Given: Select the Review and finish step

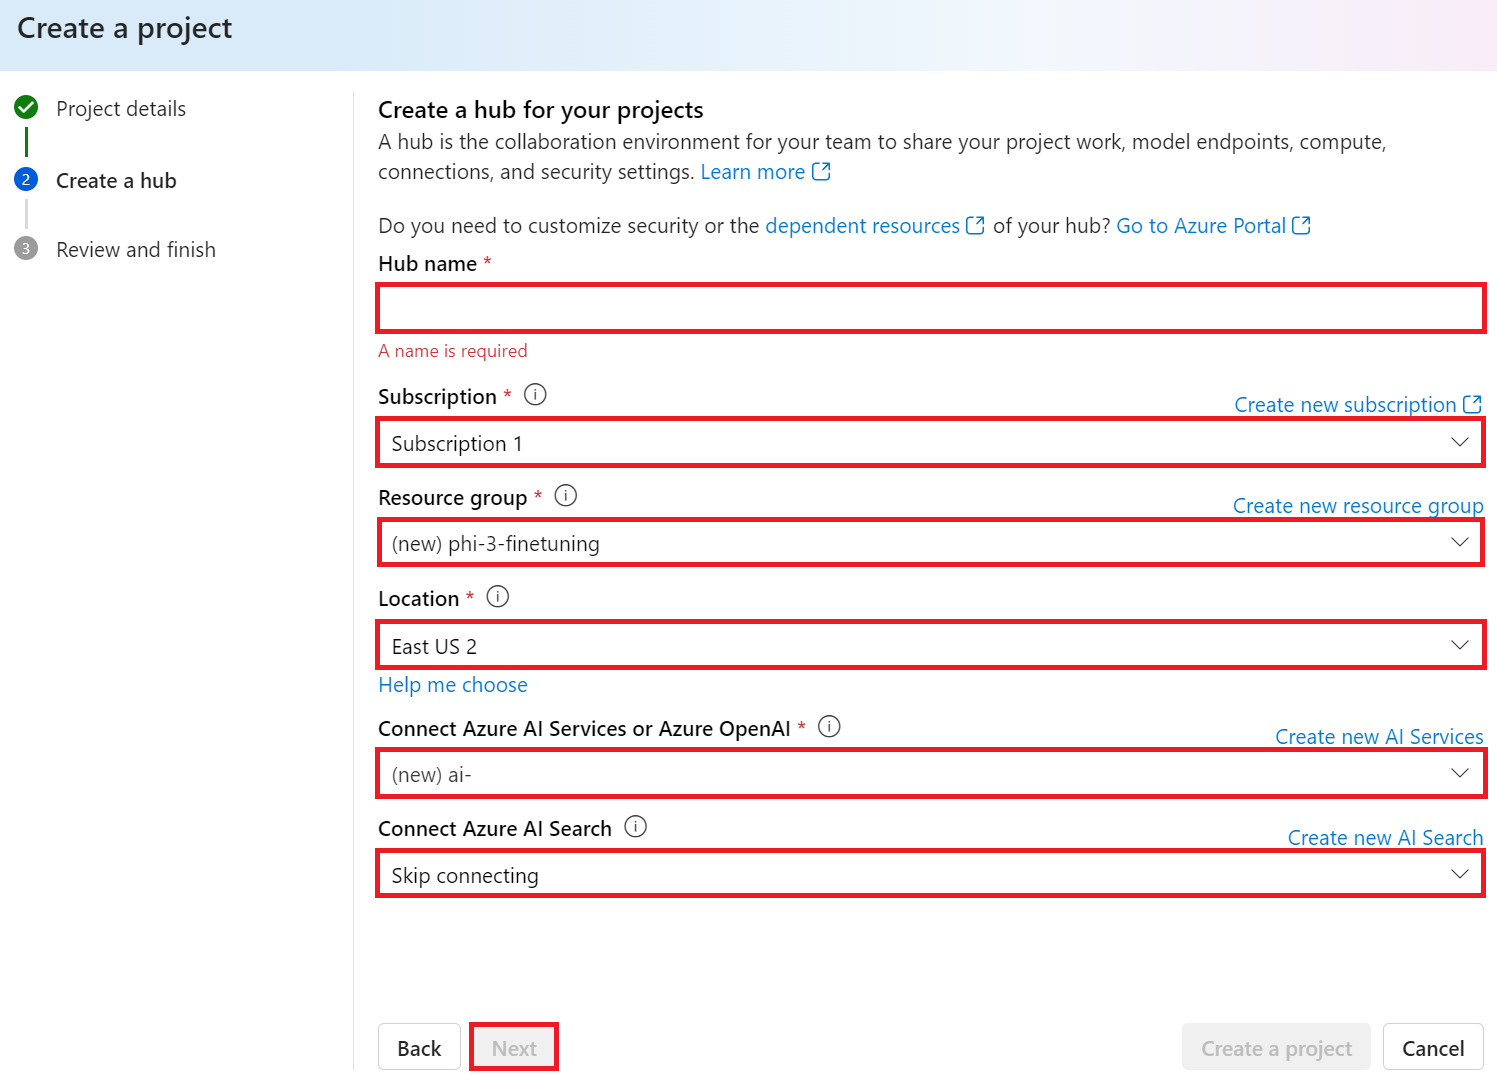Looking at the screenshot, I should (x=136, y=249).
